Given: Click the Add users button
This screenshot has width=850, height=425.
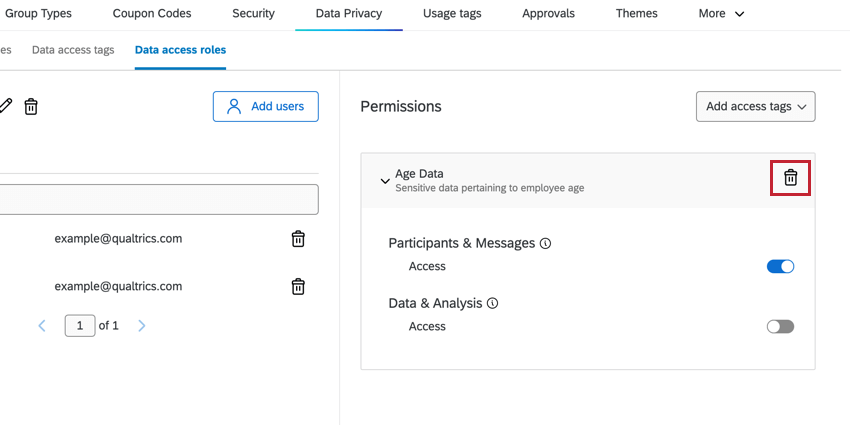Looking at the screenshot, I should [265, 106].
